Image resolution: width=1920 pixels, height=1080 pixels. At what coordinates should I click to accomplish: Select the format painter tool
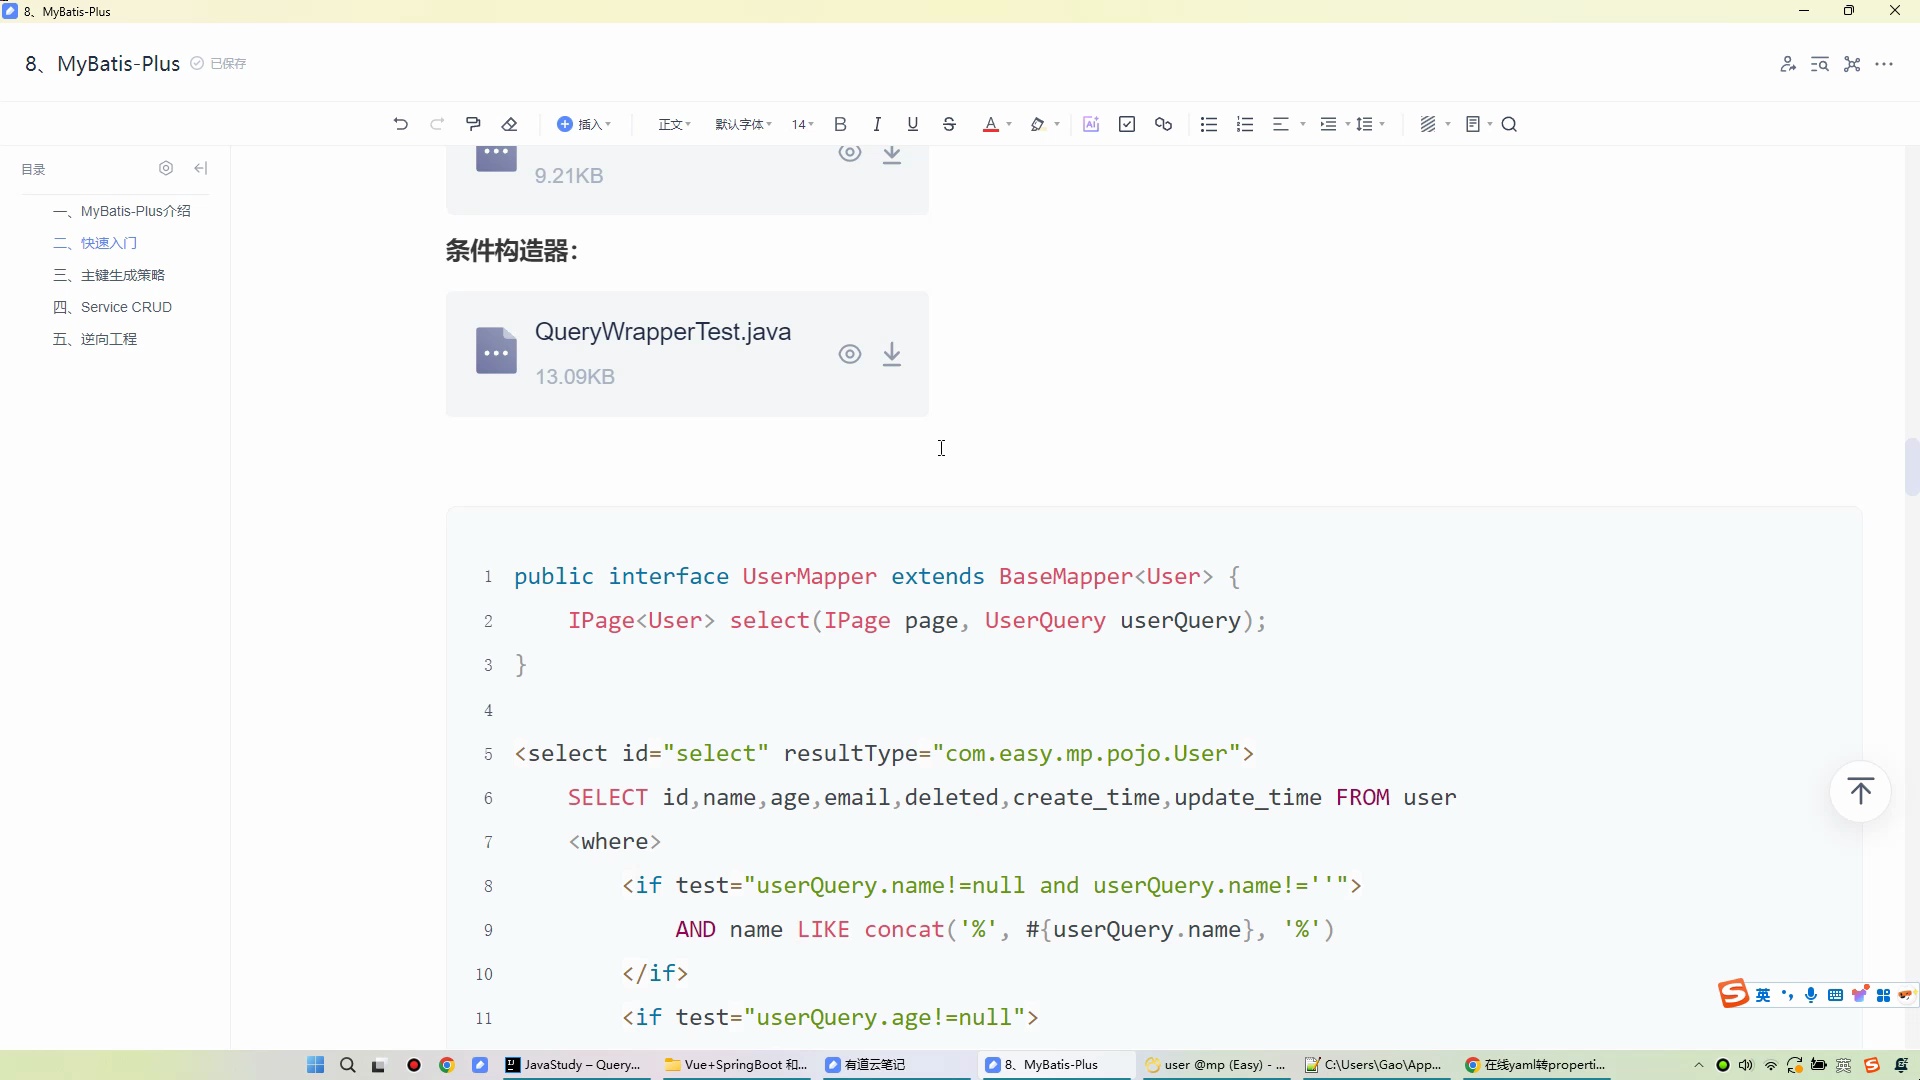473,123
